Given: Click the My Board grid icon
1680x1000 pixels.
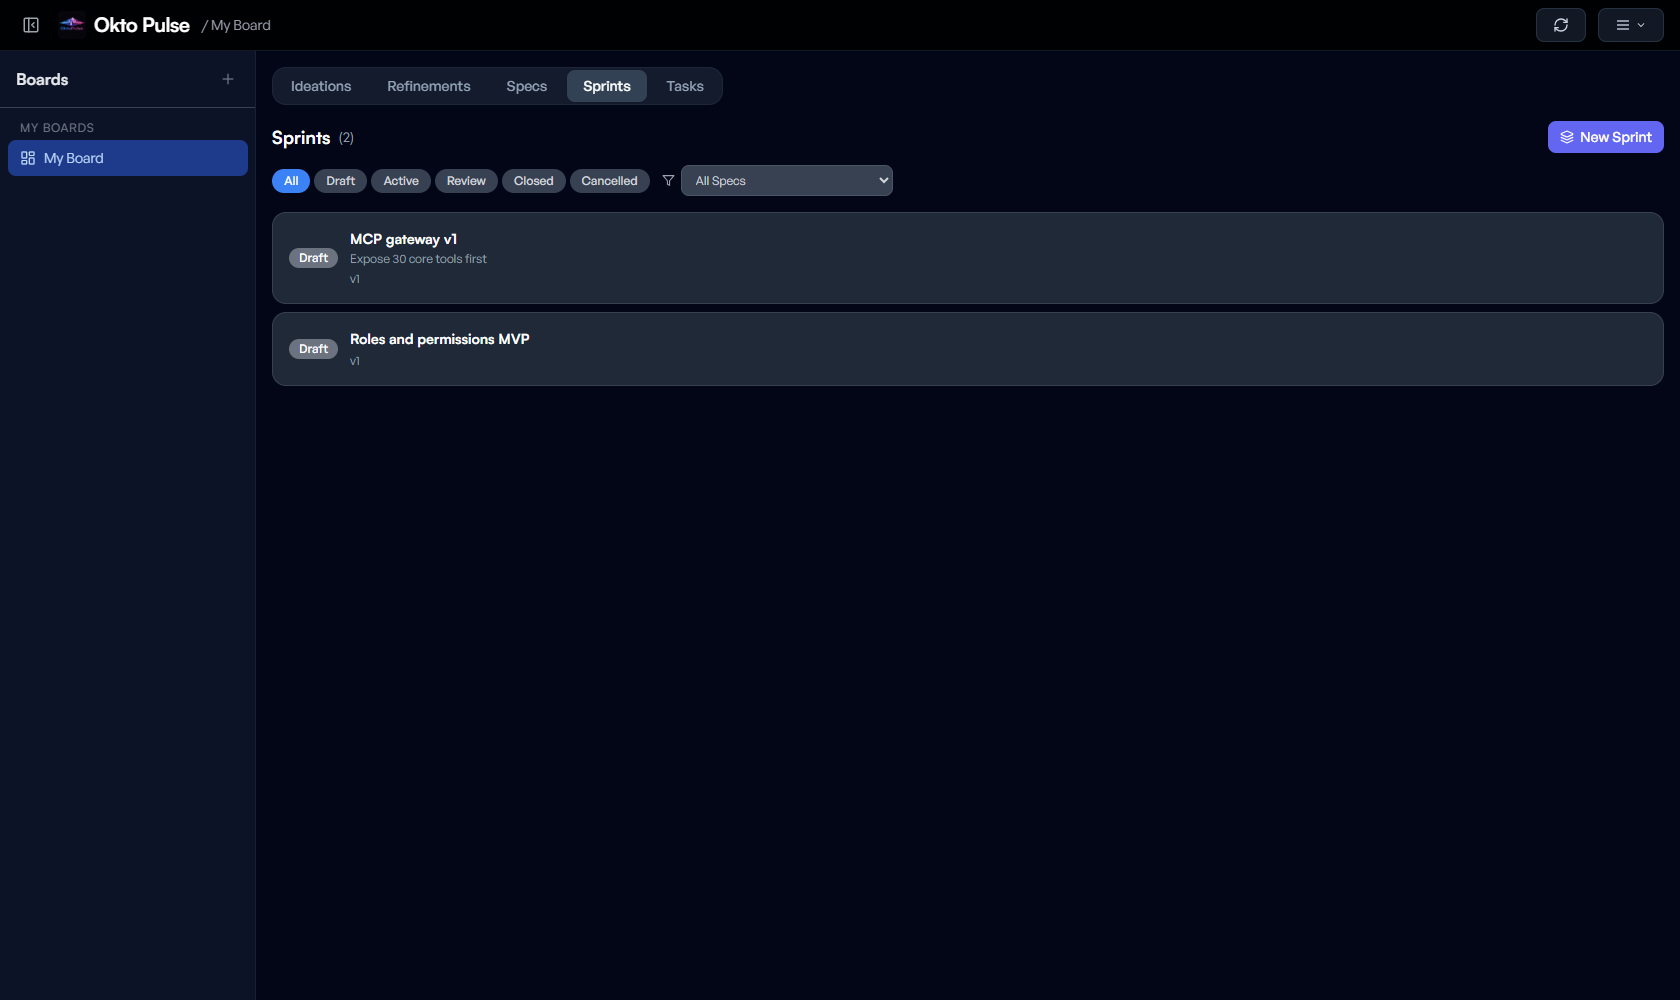Looking at the screenshot, I should click(x=27, y=157).
